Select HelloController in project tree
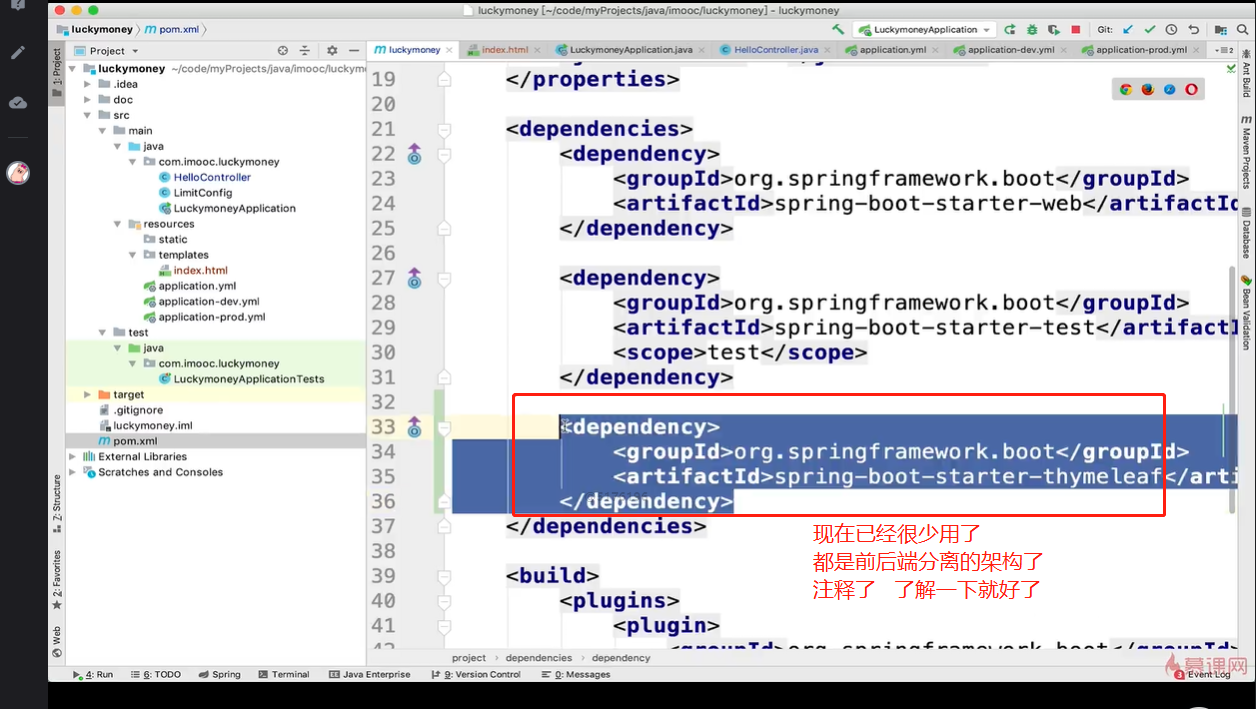1256x709 pixels. 212,177
